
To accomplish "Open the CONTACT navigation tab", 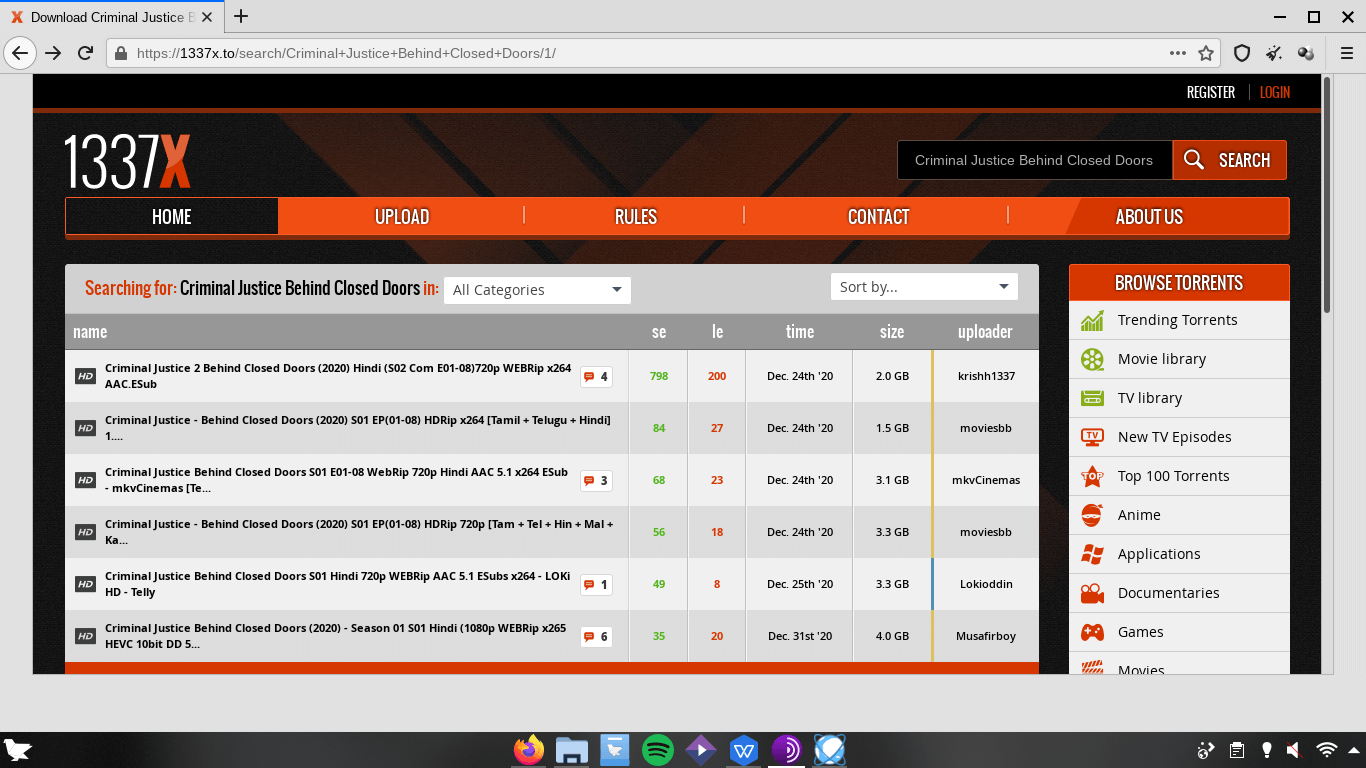I will coord(878,216).
